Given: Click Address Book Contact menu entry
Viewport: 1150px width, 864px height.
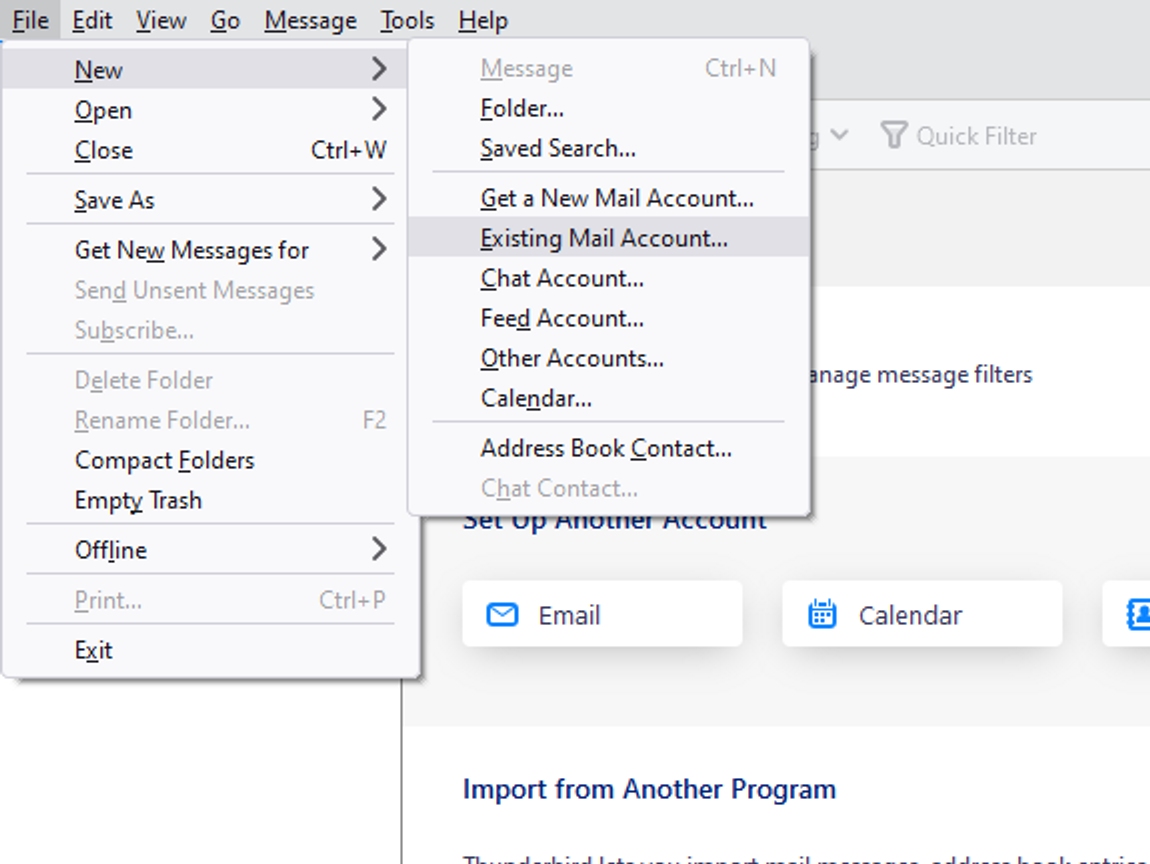Looking at the screenshot, I should click(606, 448).
